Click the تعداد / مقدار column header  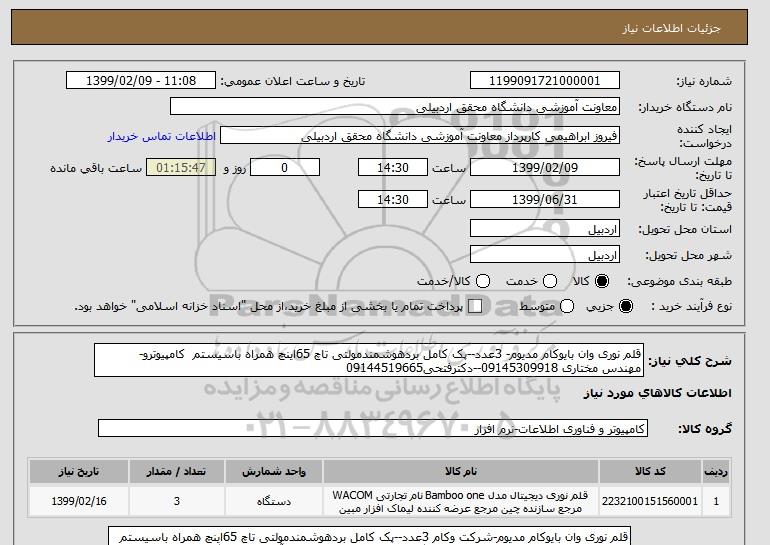176,471
